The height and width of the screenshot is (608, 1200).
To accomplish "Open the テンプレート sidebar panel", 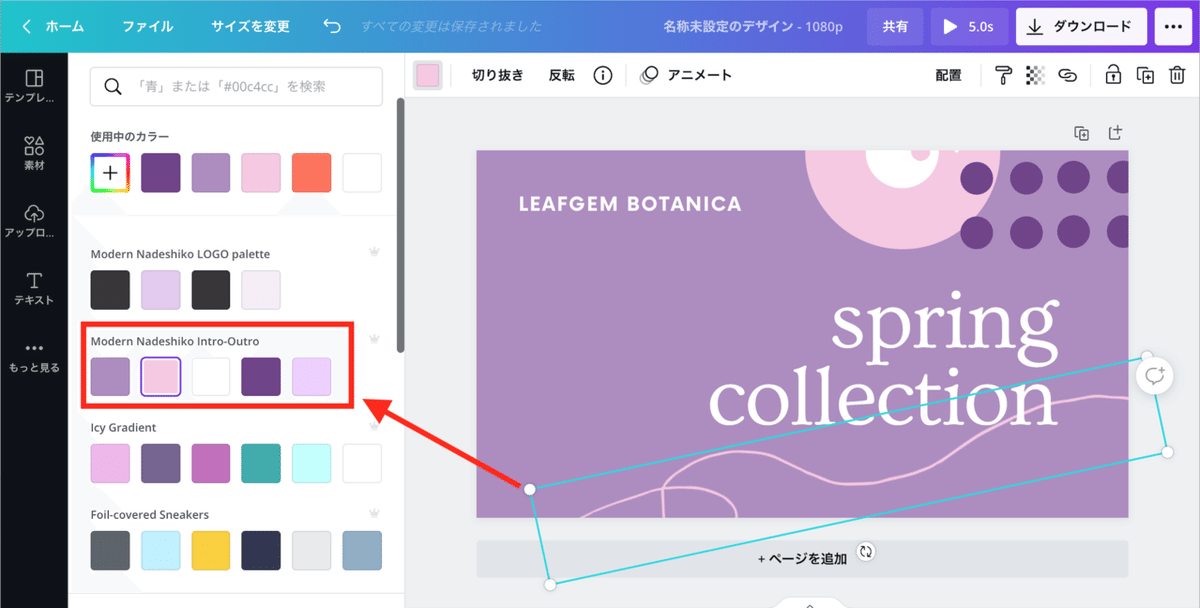I will tap(34, 86).
